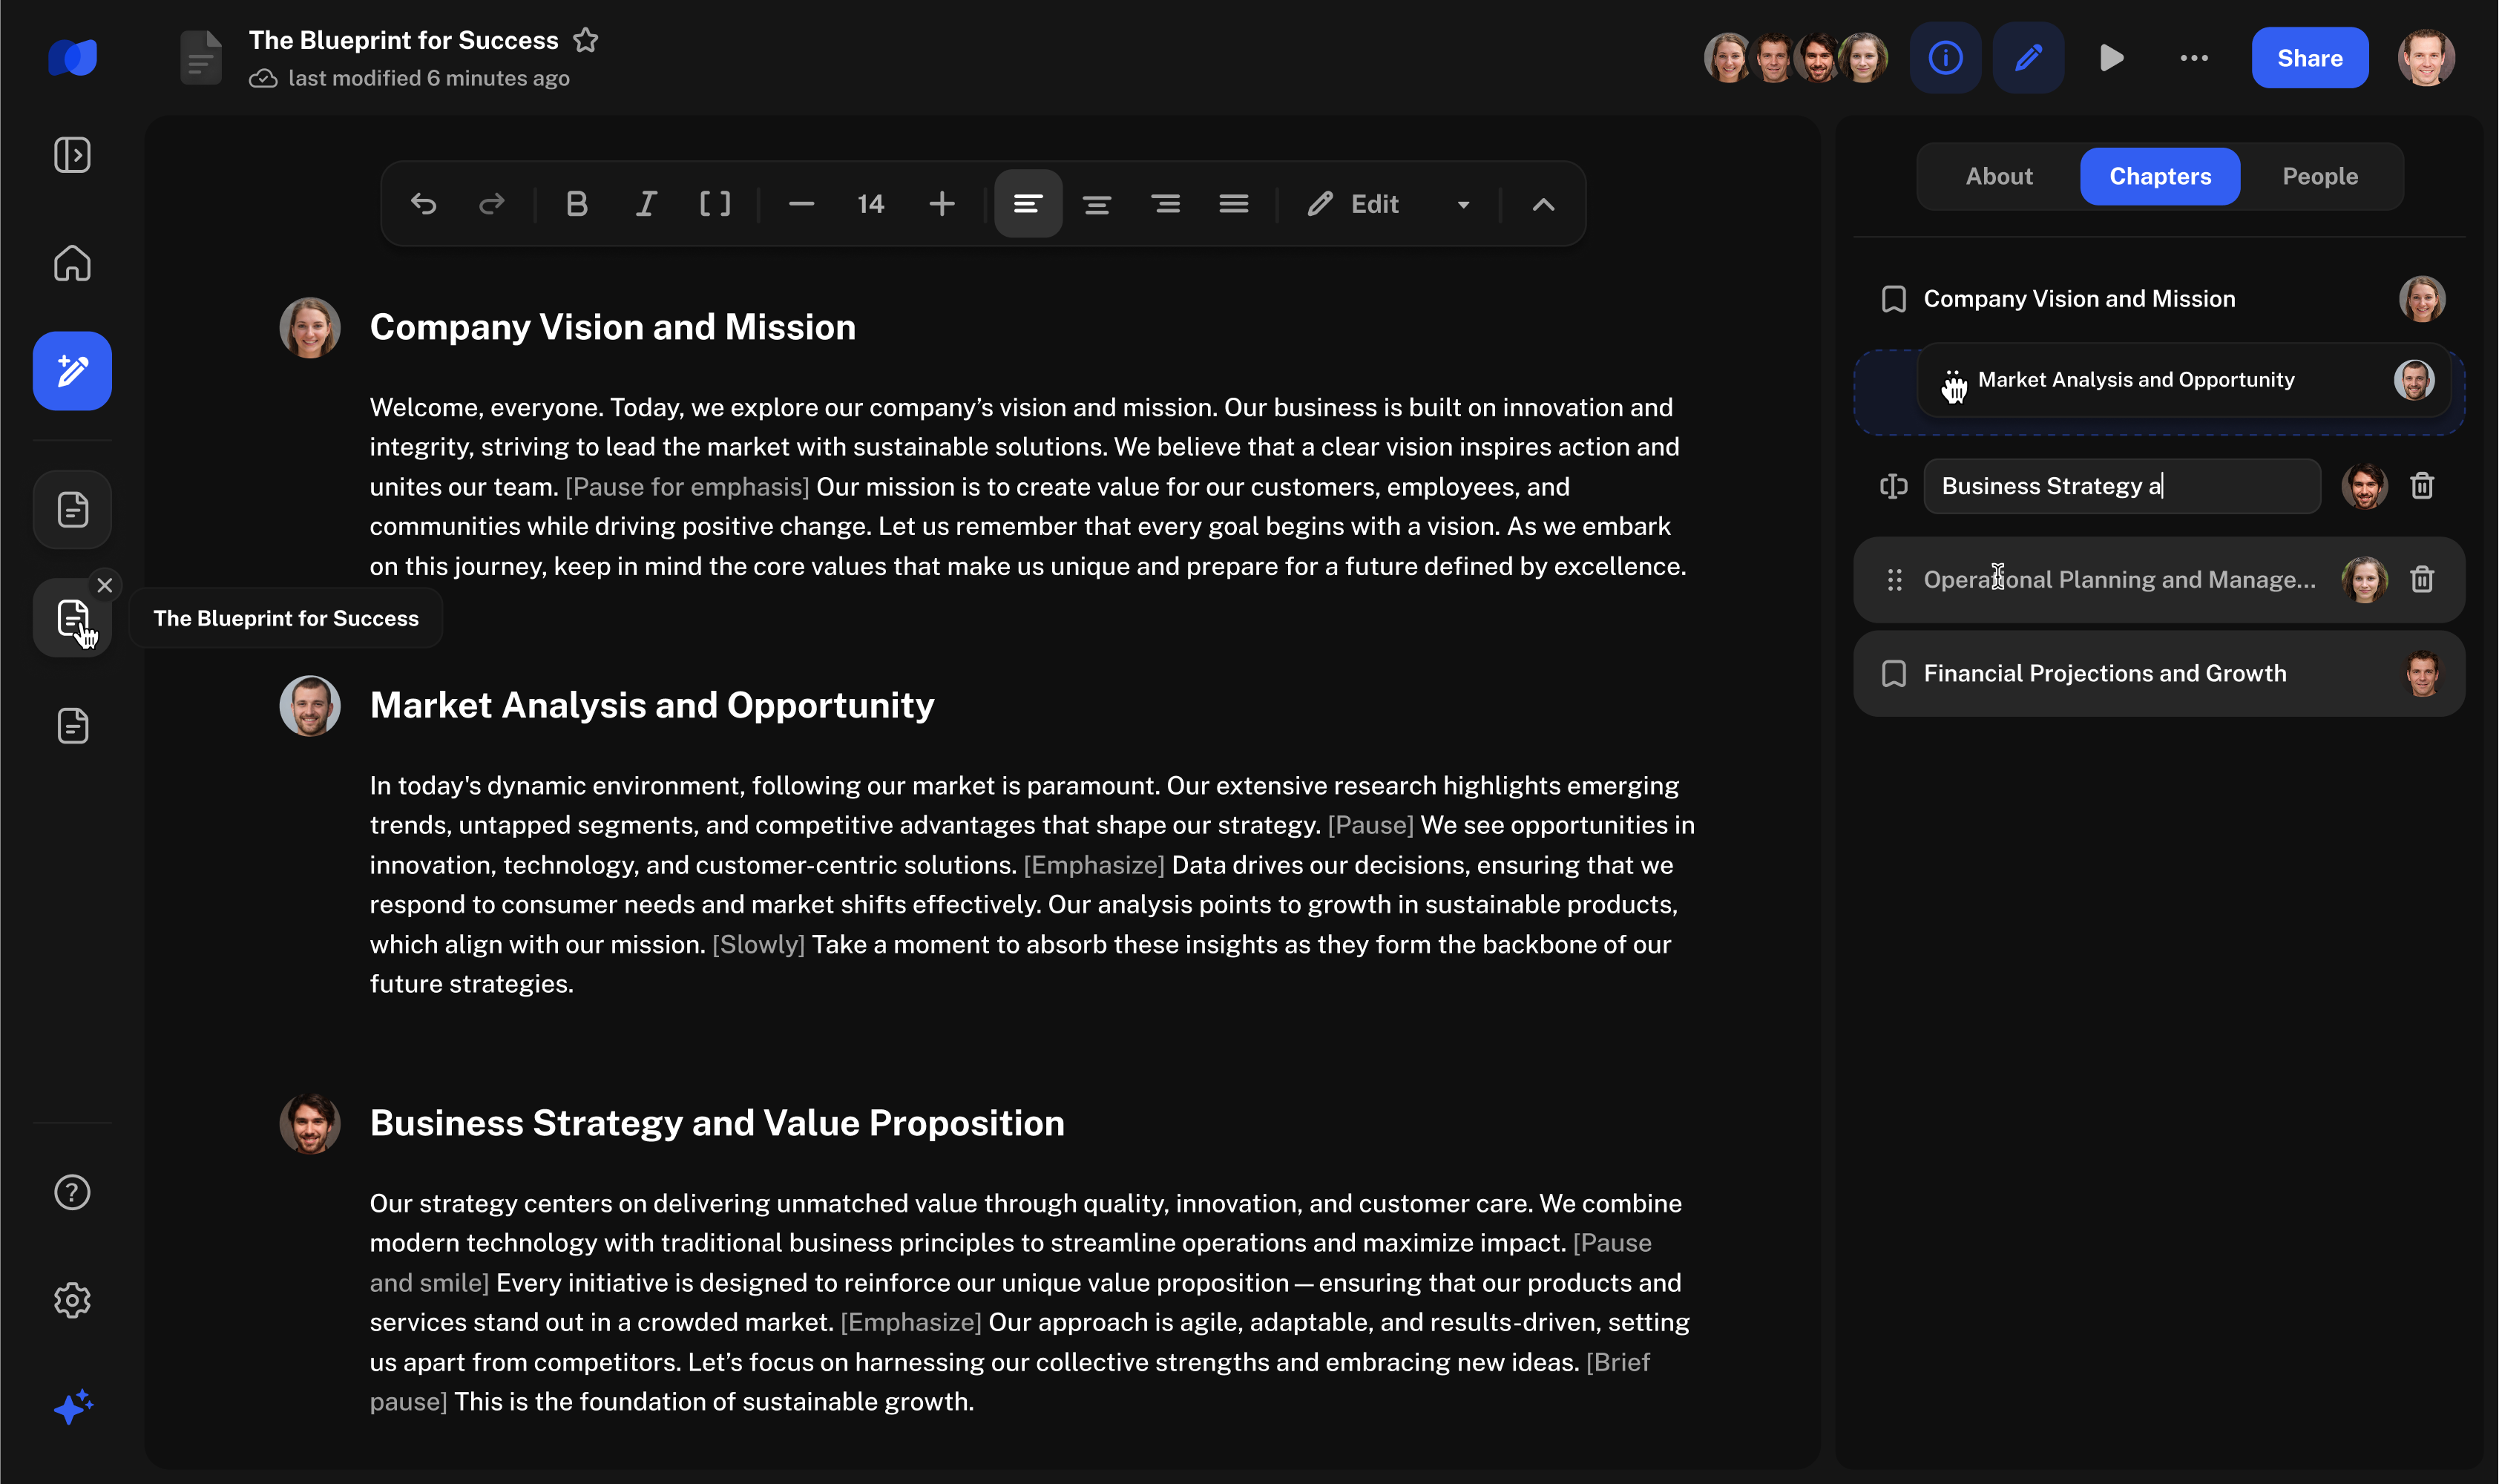Insert bracket cue annotation
Viewport: 2499px width, 1484px height.
click(715, 204)
